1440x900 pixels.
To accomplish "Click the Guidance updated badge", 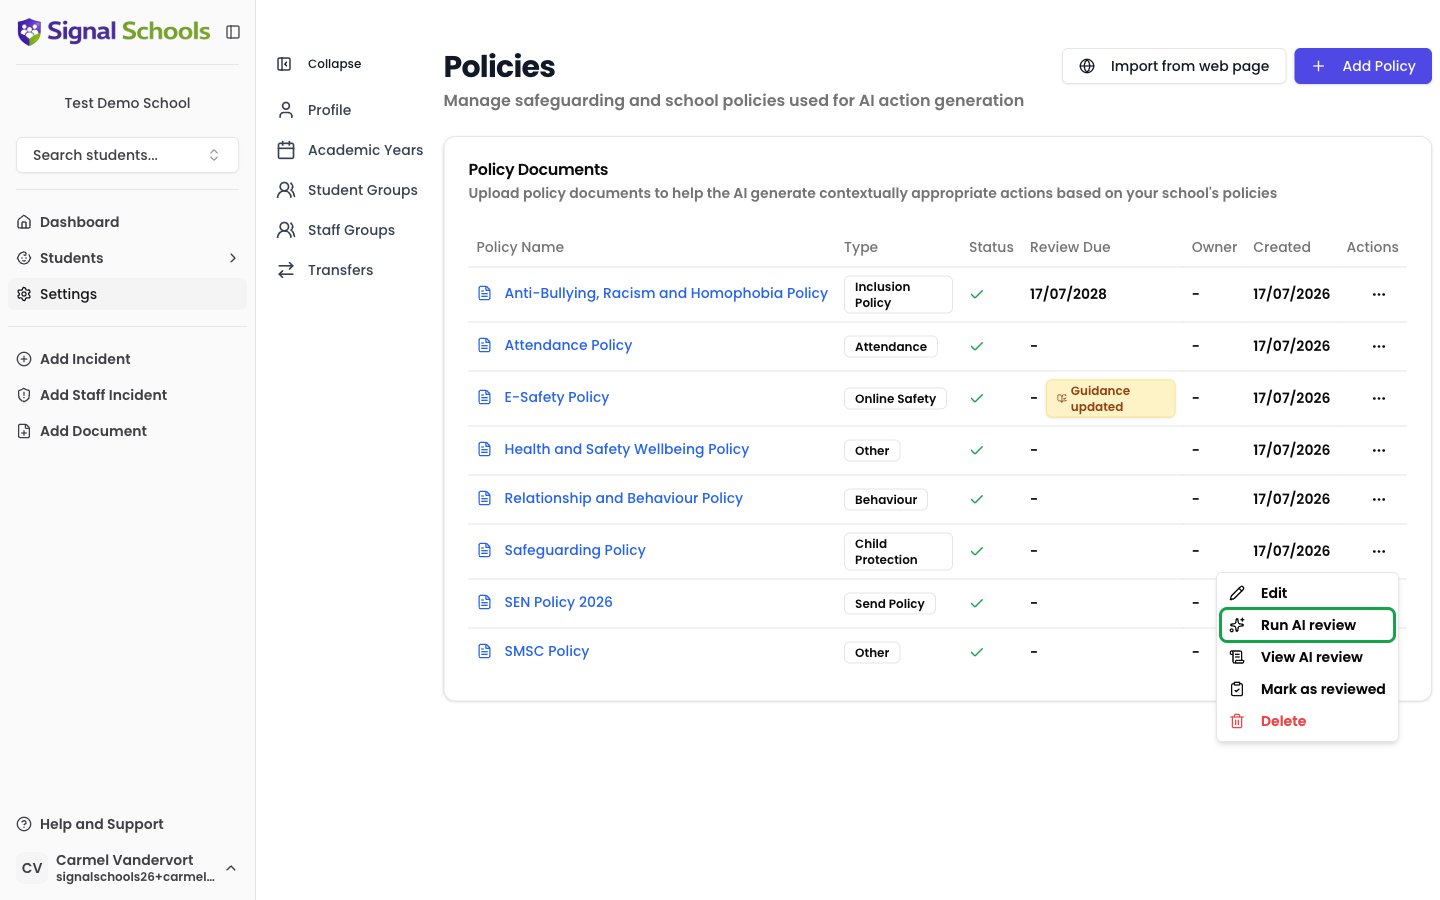I will 1111,398.
